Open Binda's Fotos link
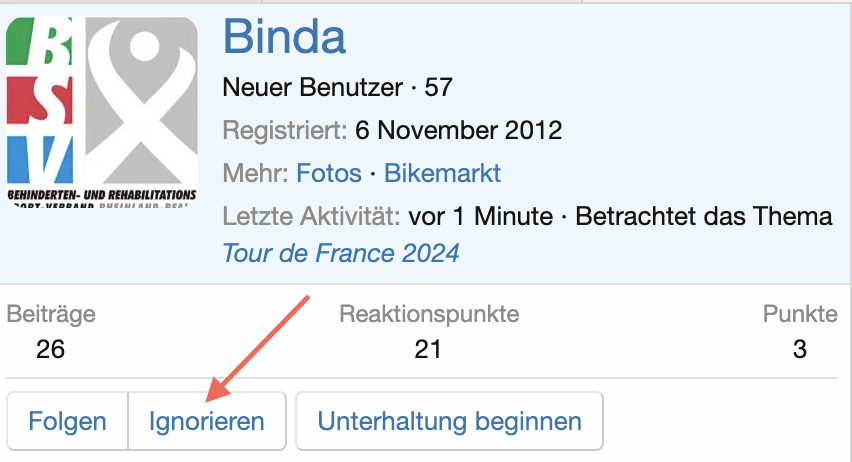The width and height of the screenshot is (852, 462). pos(328,174)
